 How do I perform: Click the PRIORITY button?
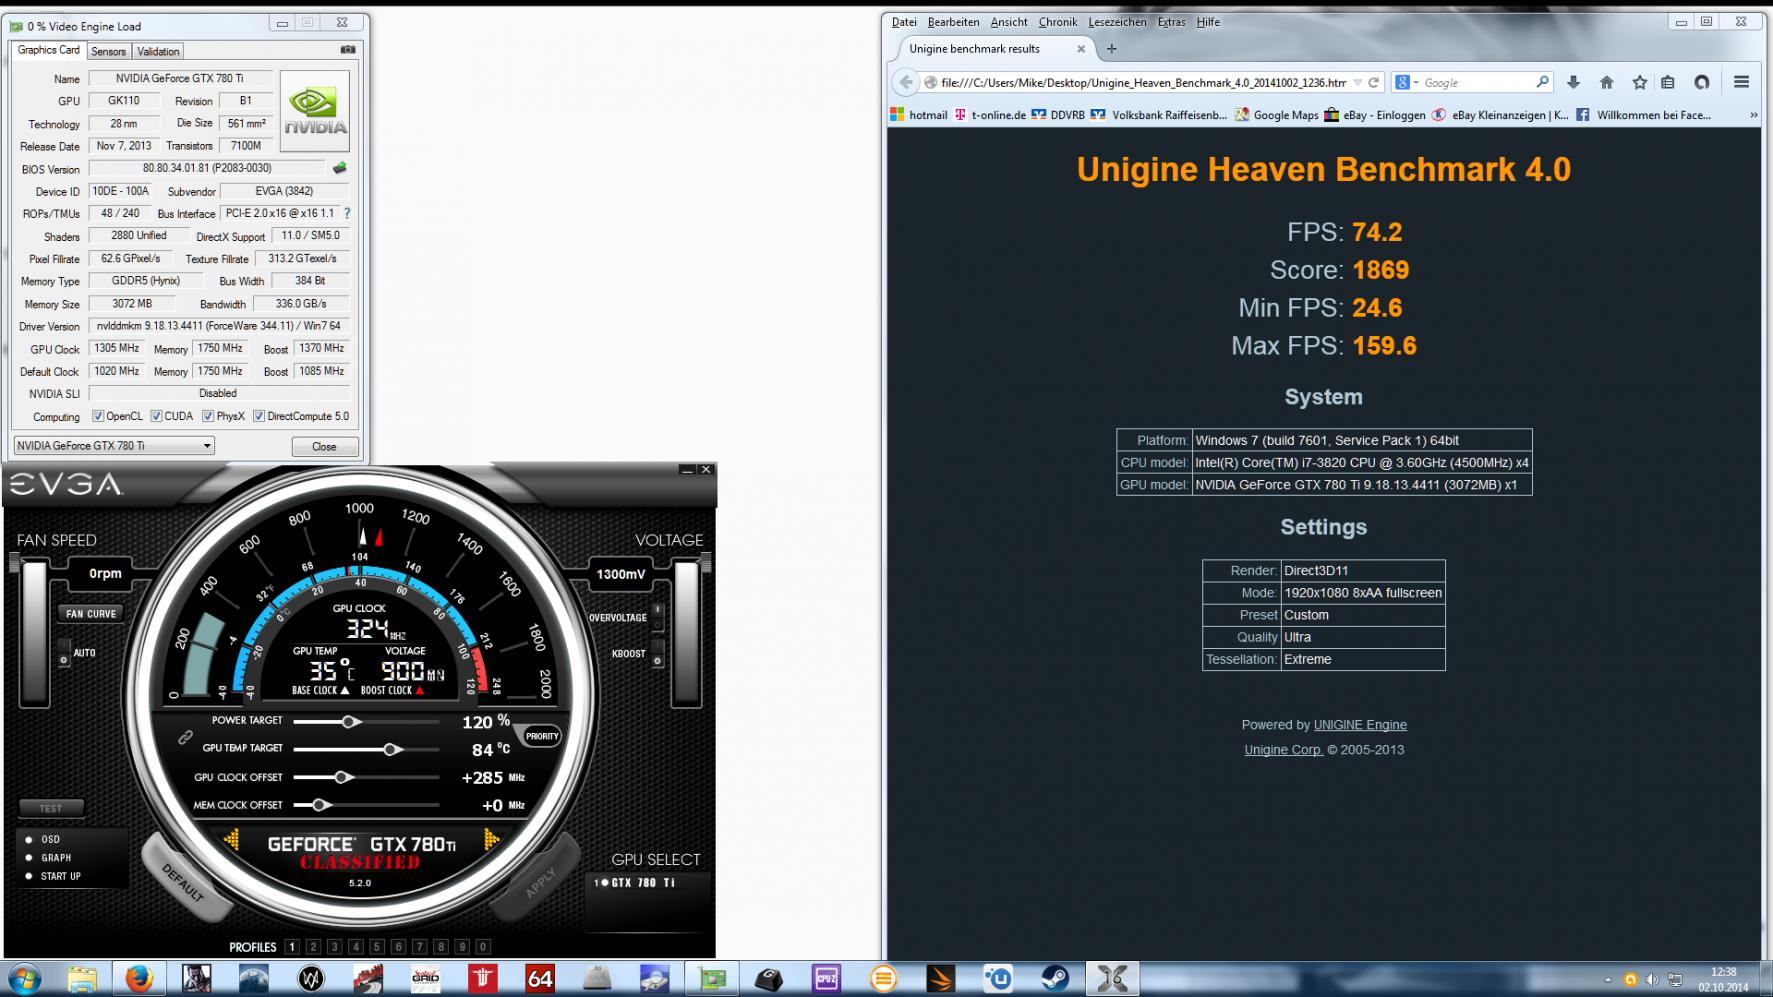541,736
